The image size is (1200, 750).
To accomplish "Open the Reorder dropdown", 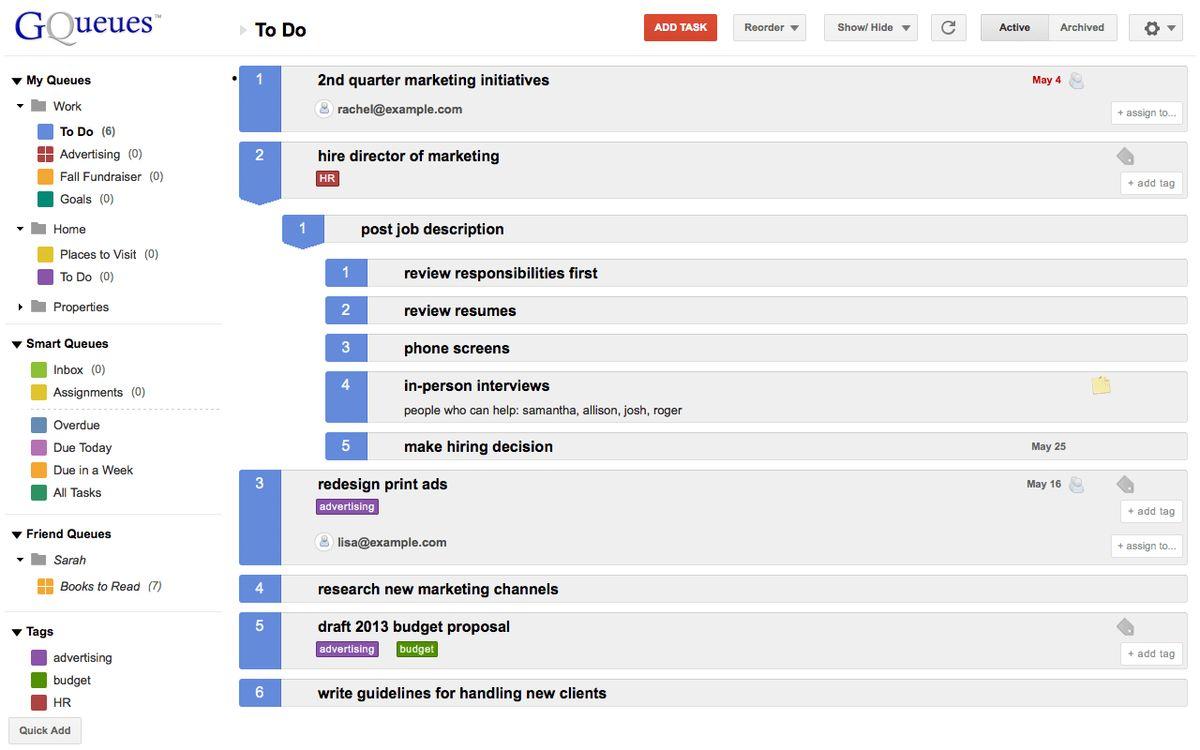I will pos(773,28).
